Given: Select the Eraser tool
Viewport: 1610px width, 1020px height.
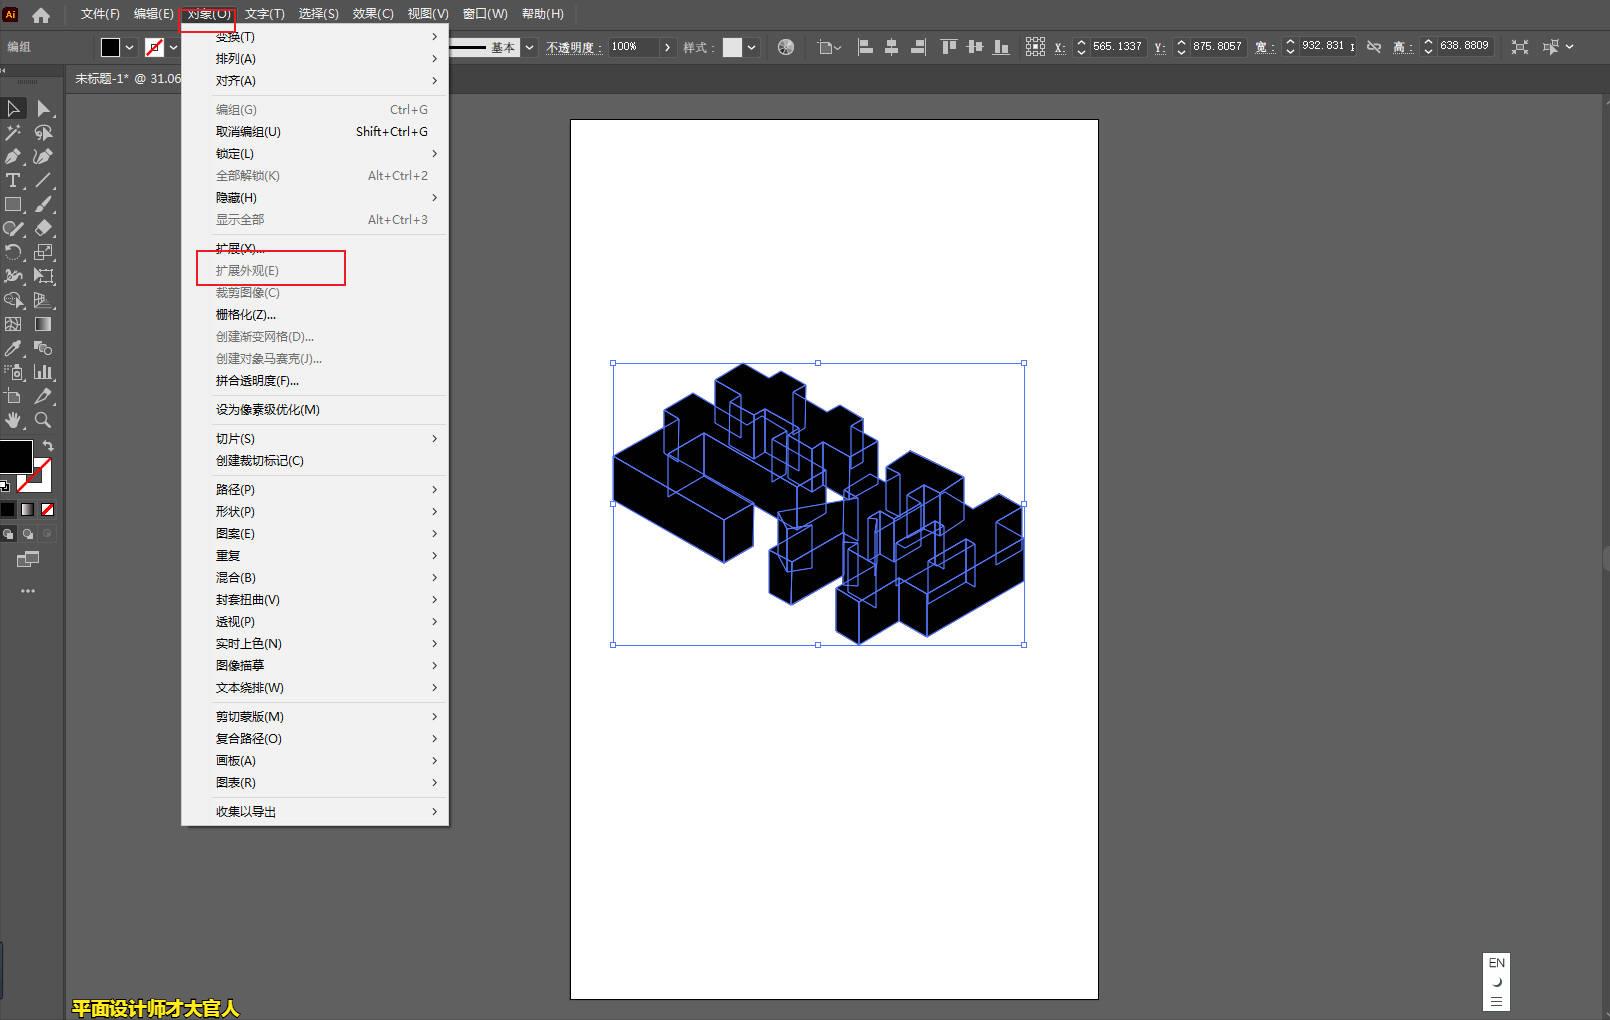Looking at the screenshot, I should pyautogui.click(x=43, y=228).
